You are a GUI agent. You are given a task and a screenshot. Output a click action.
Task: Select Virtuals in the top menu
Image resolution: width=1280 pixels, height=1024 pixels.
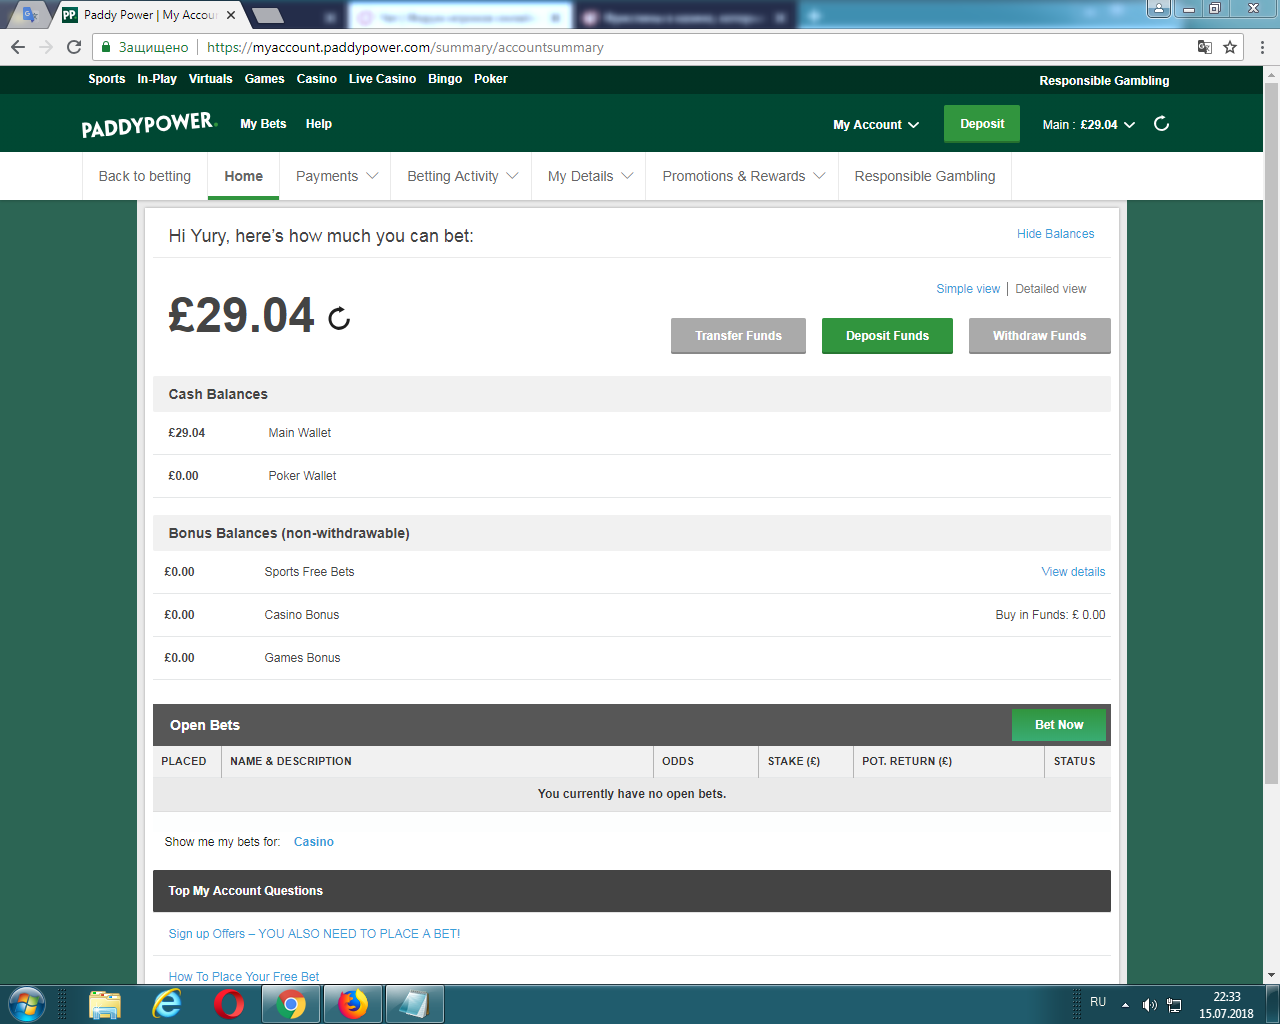[211, 79]
